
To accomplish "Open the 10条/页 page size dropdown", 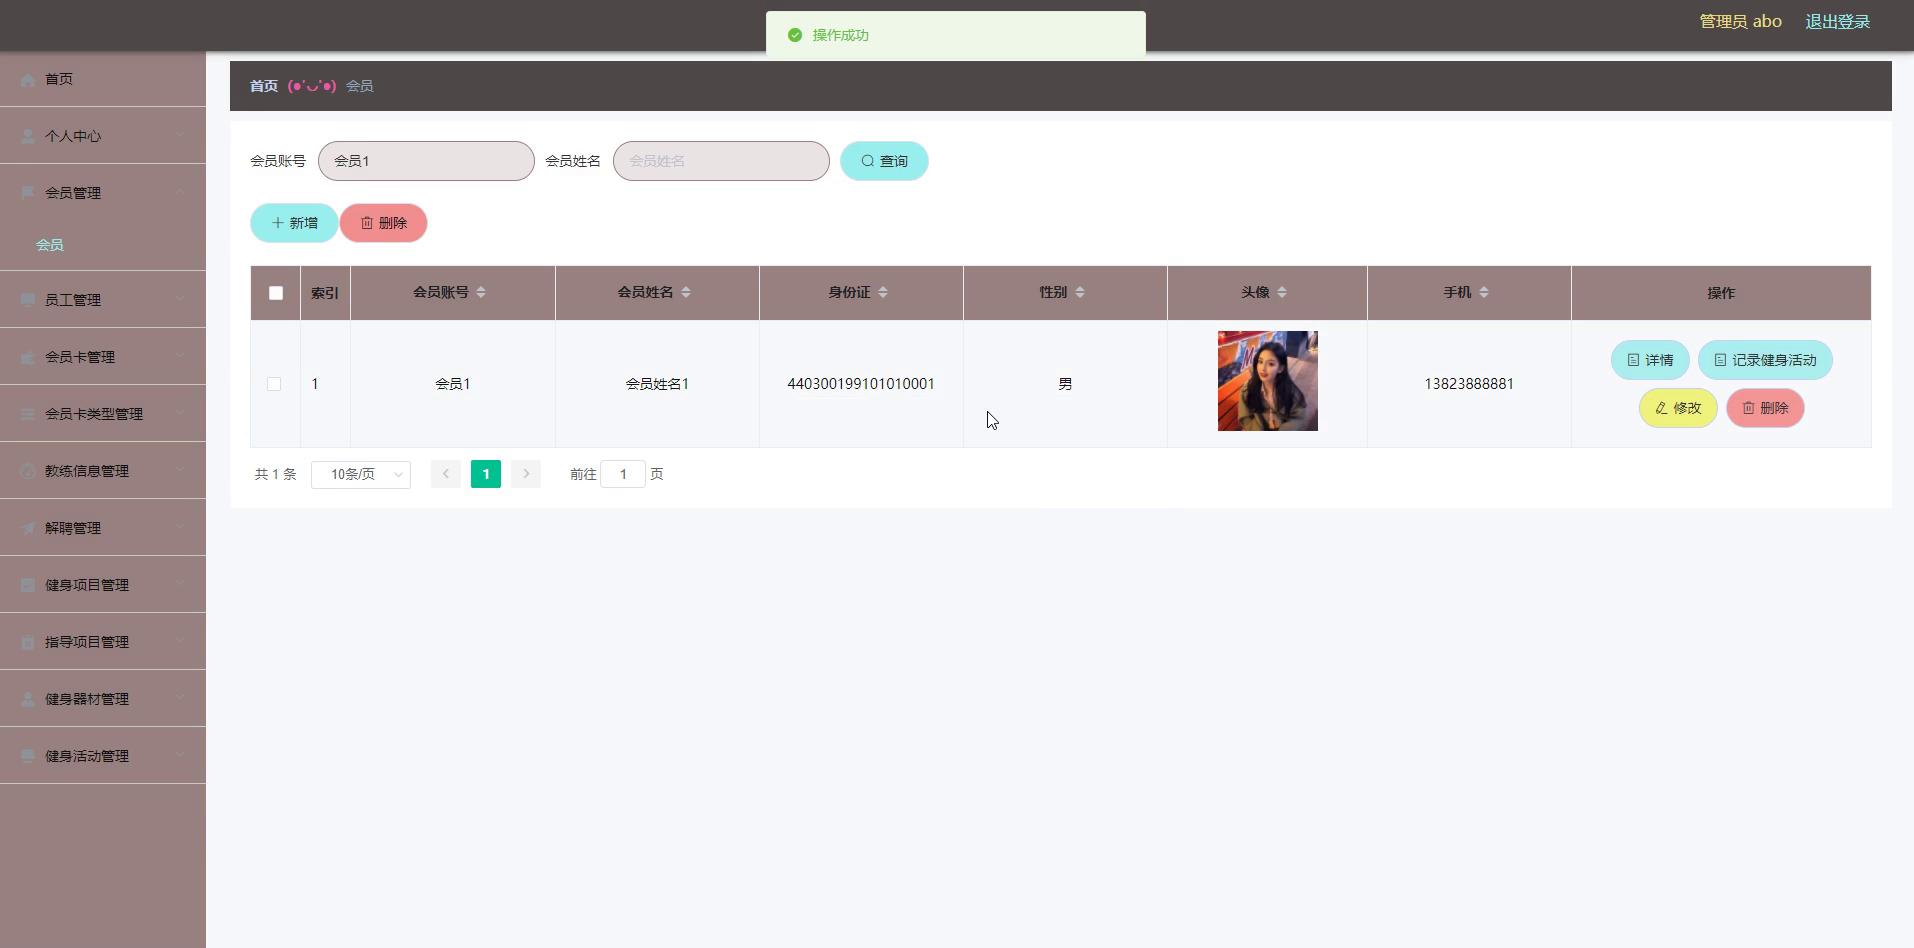I will tap(360, 474).
